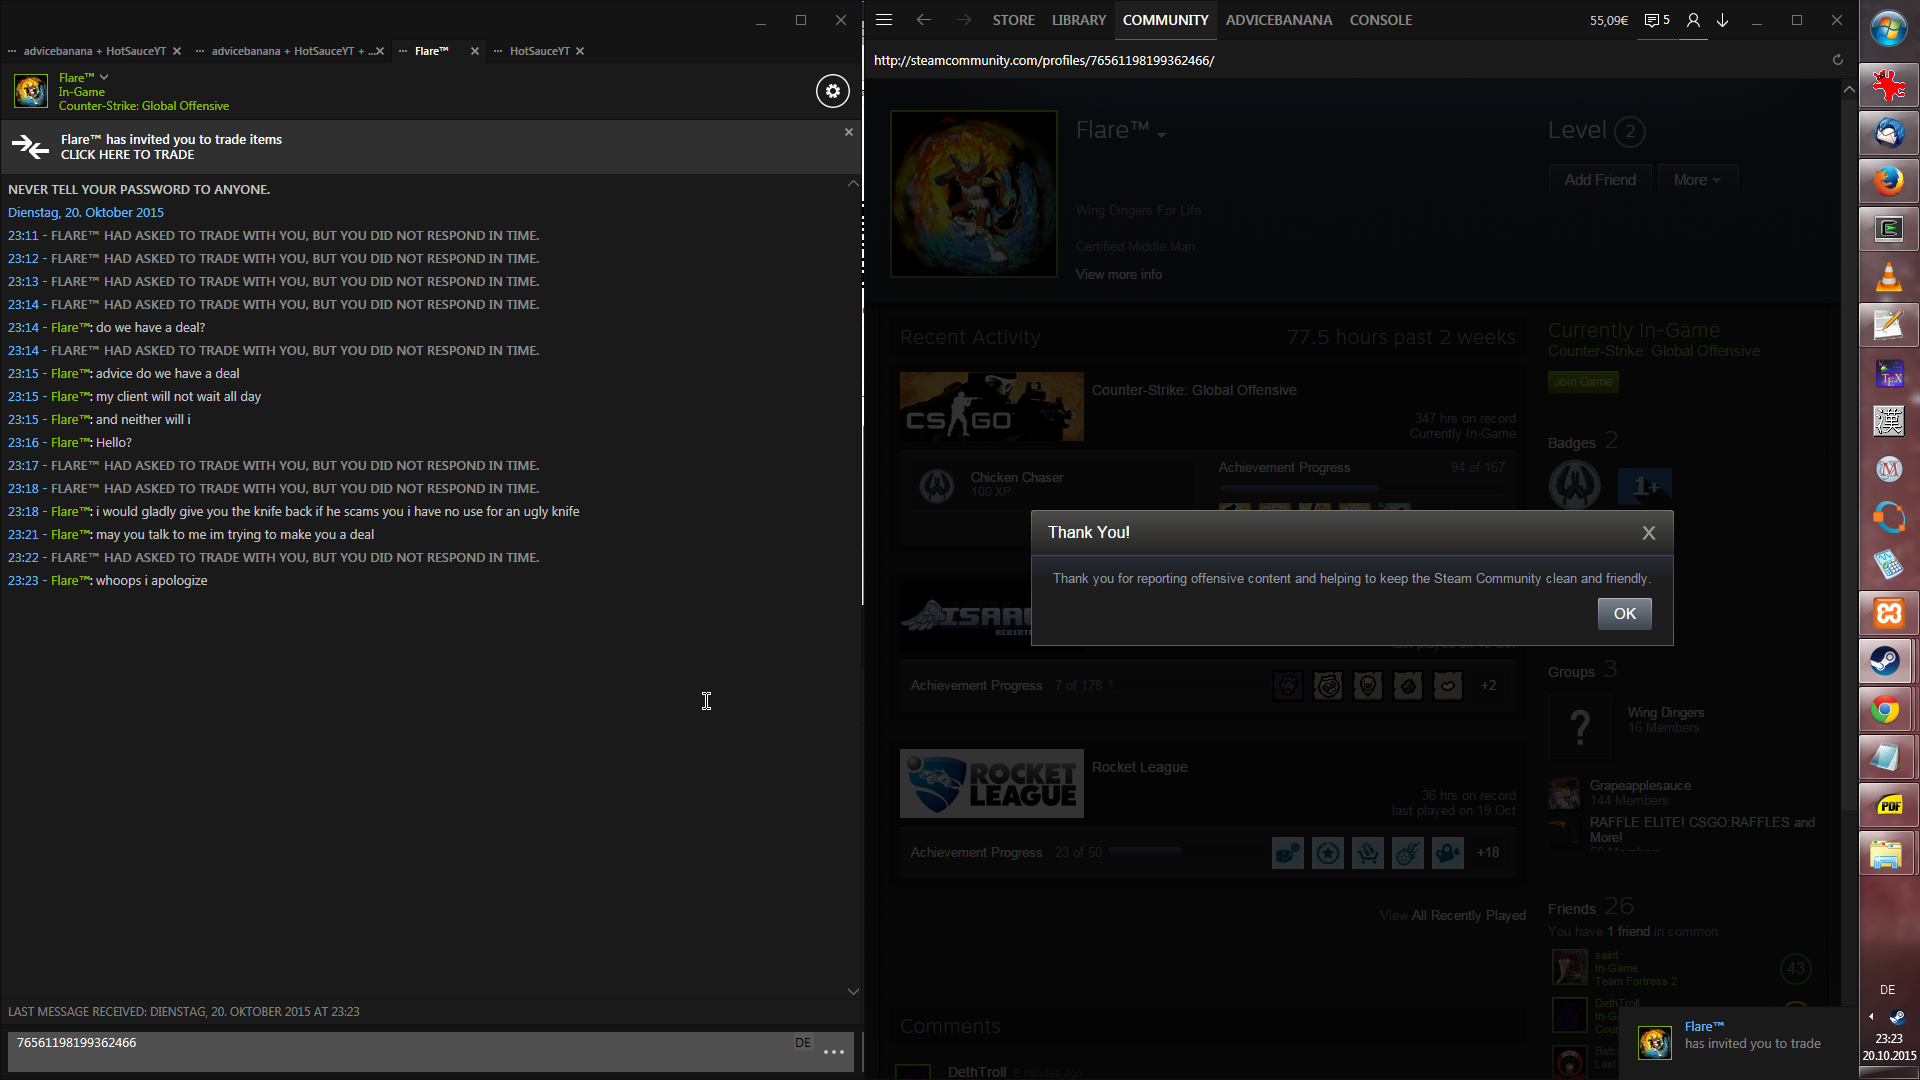The height and width of the screenshot is (1080, 1920).
Task: Switch to the HotSauceYT chat tab
Action: coord(539,51)
